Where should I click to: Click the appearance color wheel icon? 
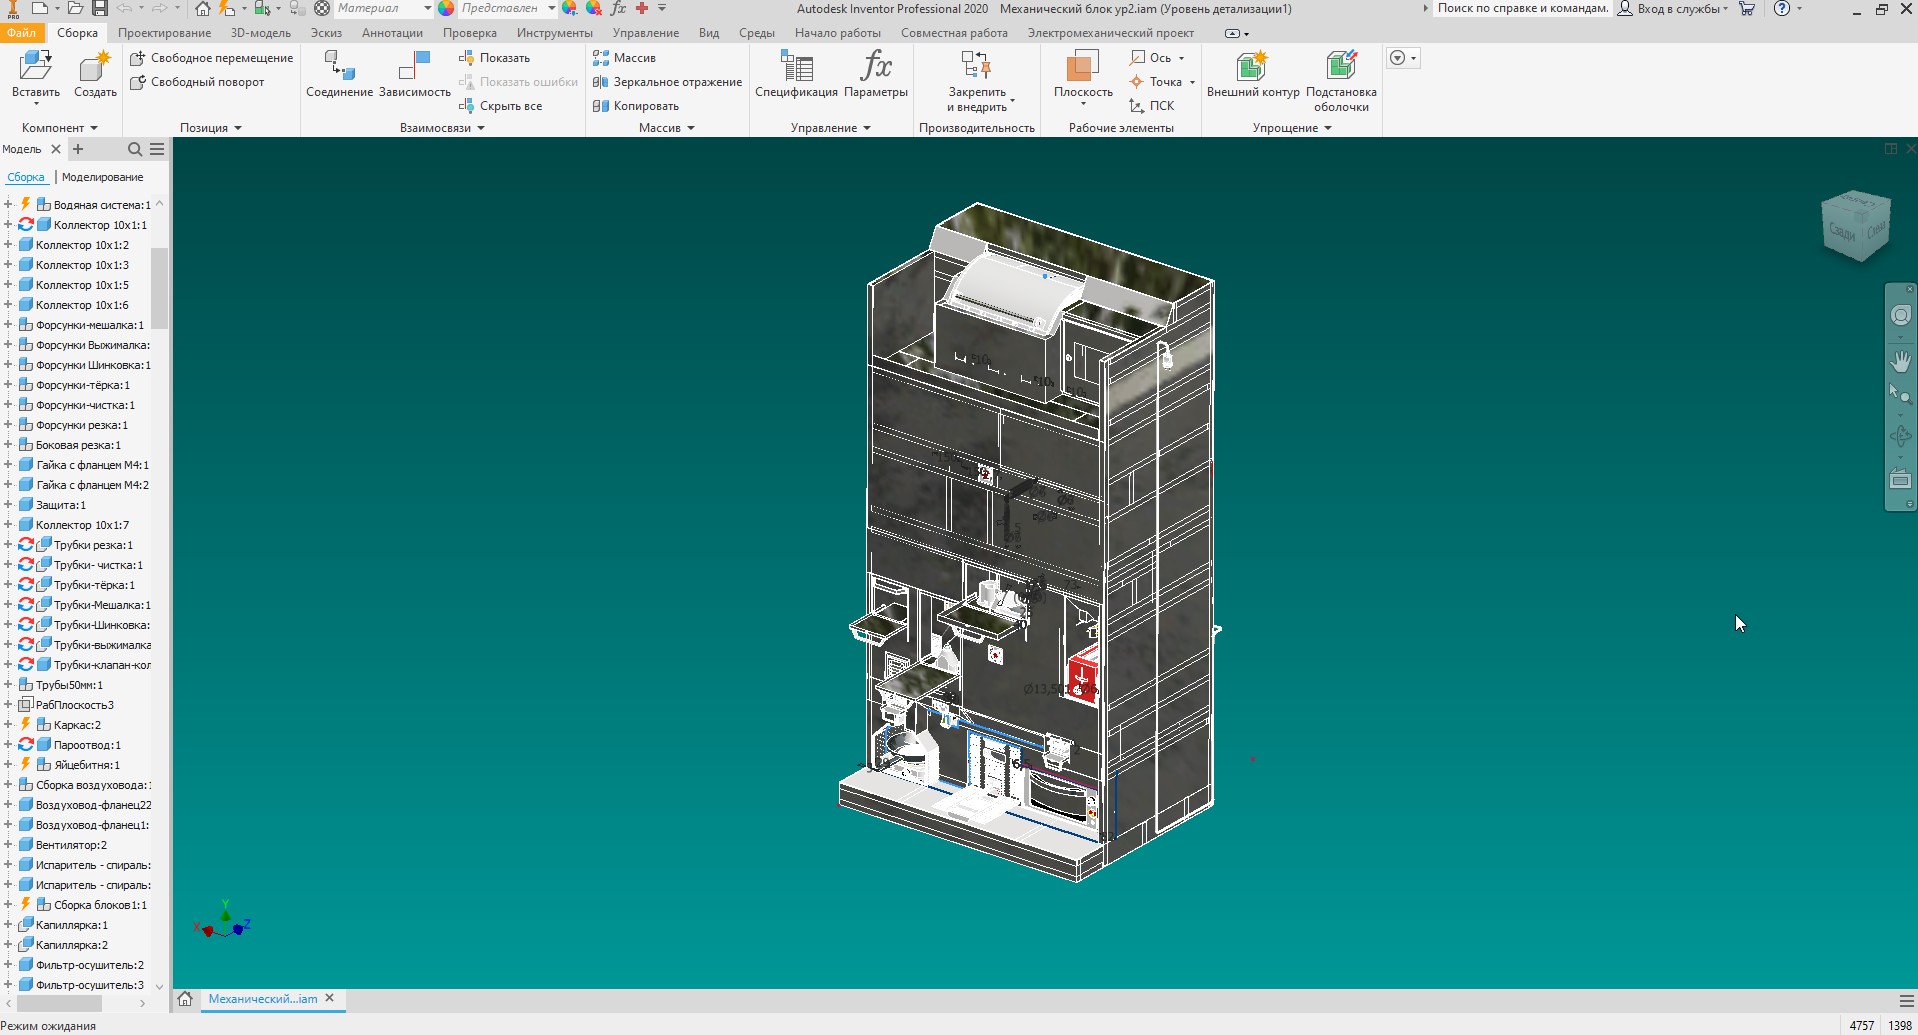[446, 8]
